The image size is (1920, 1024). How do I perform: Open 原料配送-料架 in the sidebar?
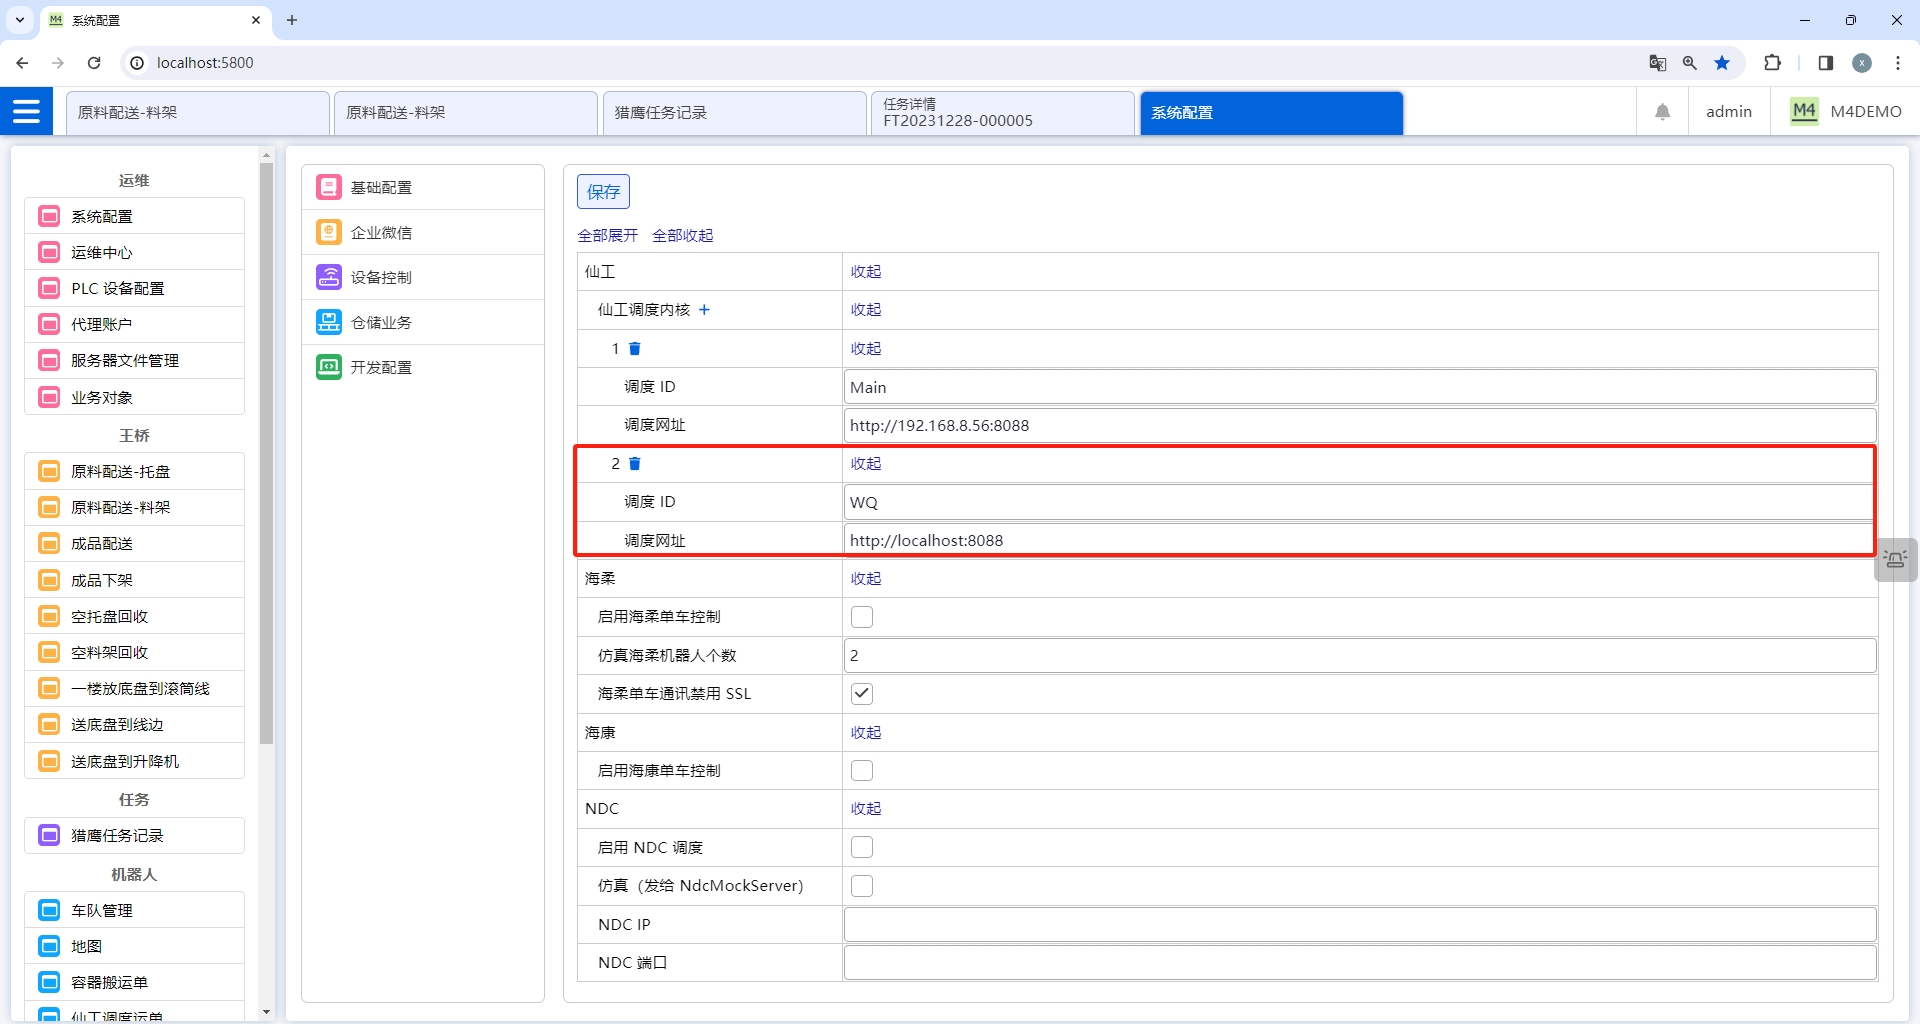coord(134,507)
